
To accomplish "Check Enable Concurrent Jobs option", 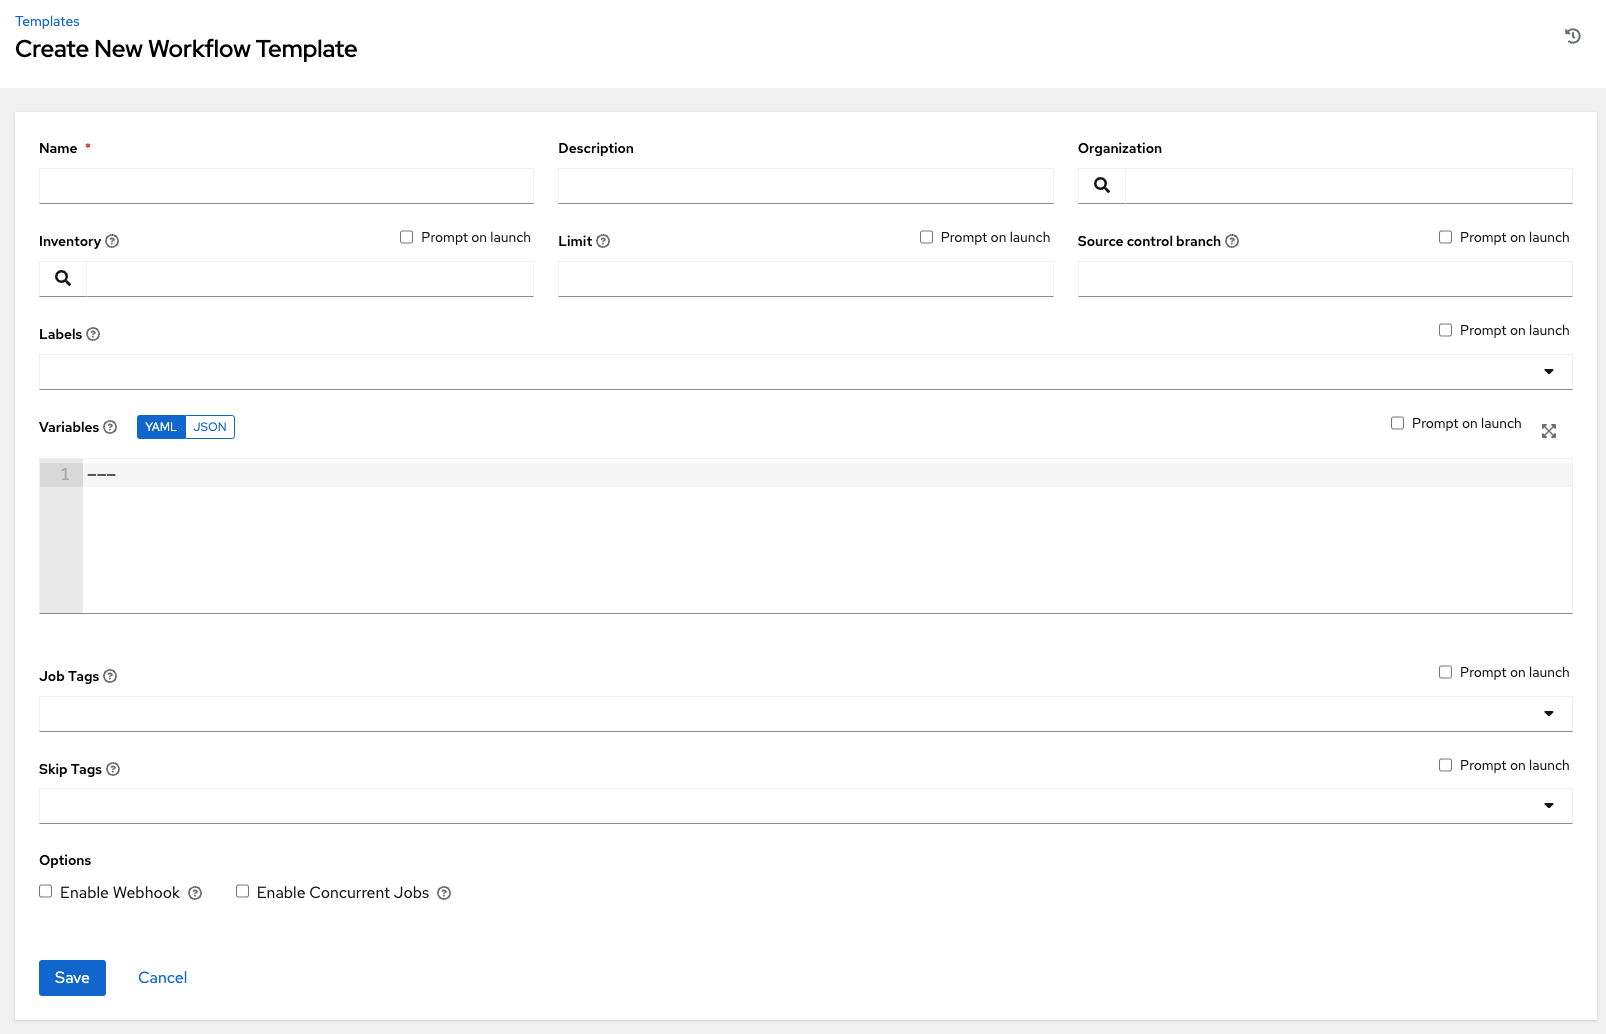I will 242,891.
